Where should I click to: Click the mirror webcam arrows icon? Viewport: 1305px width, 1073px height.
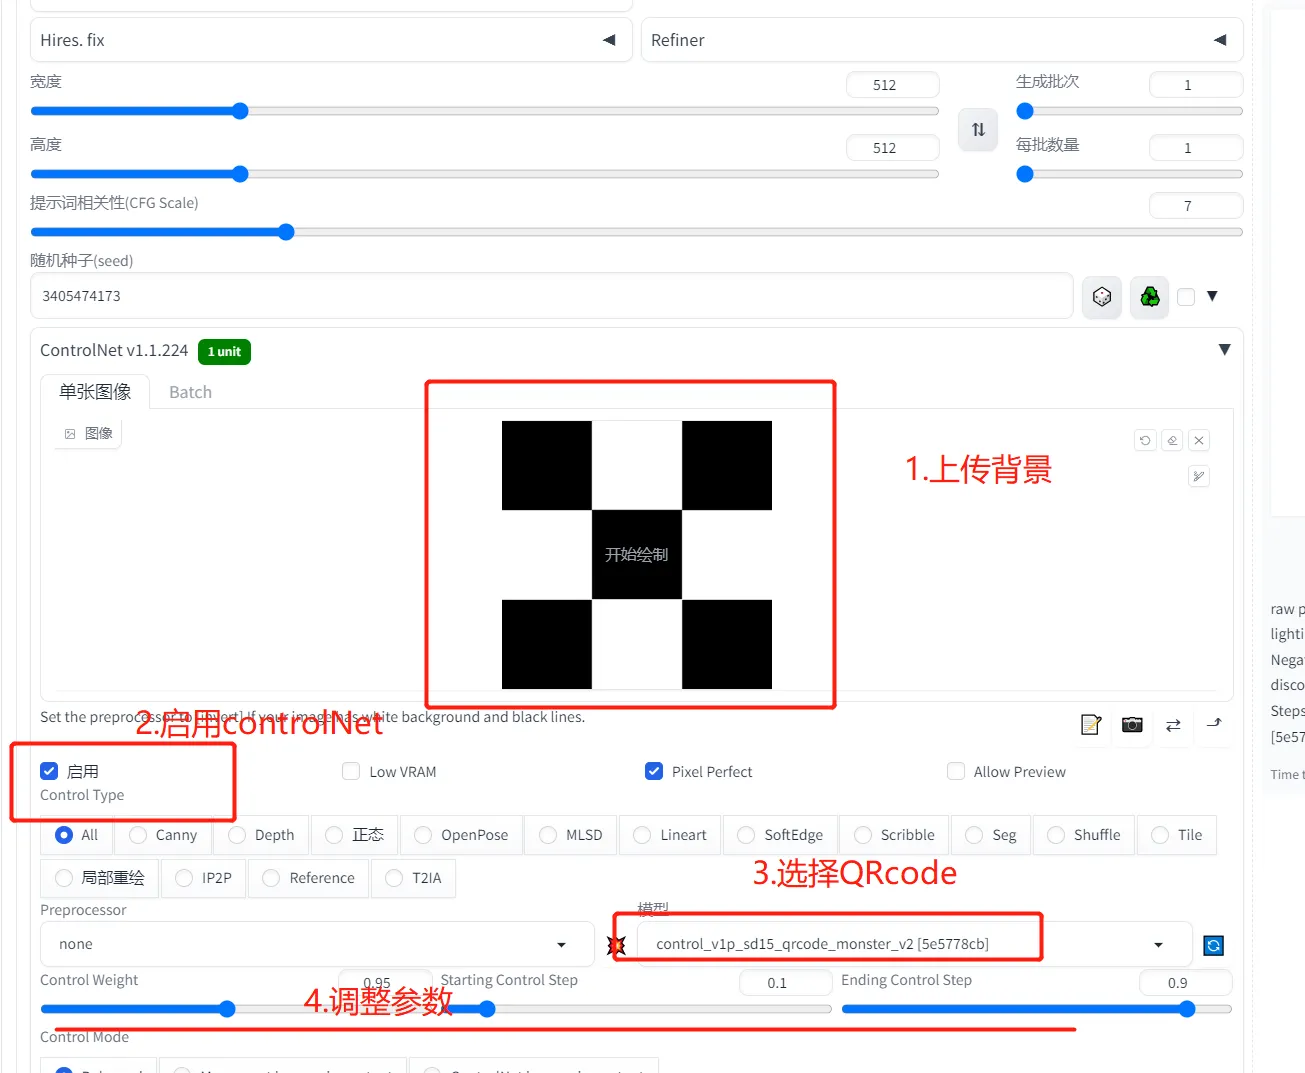(x=1173, y=725)
